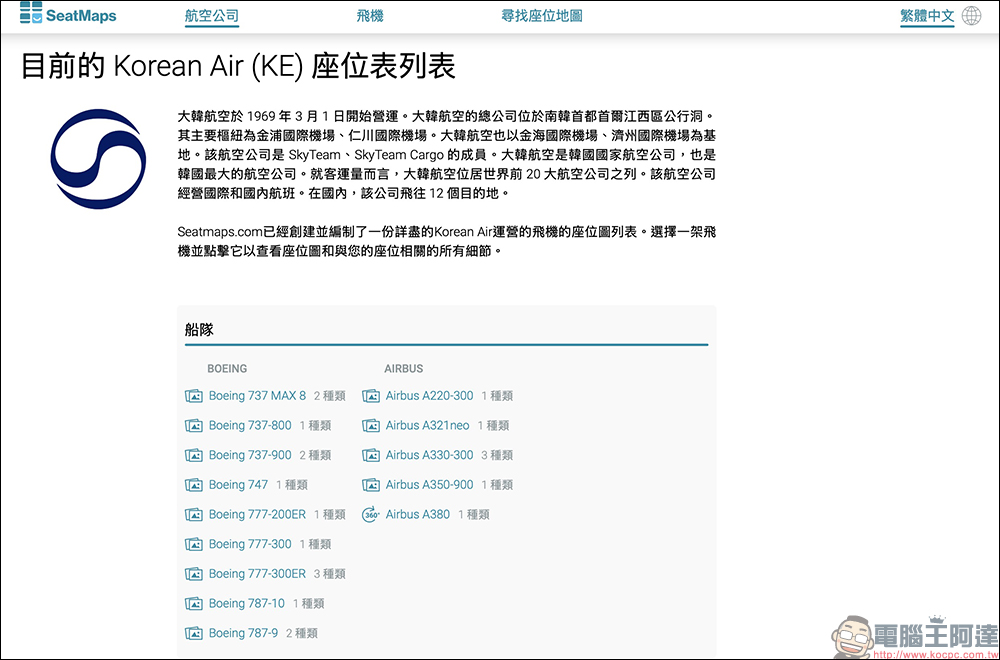Open Boeing 737-800 seat map link

point(250,425)
